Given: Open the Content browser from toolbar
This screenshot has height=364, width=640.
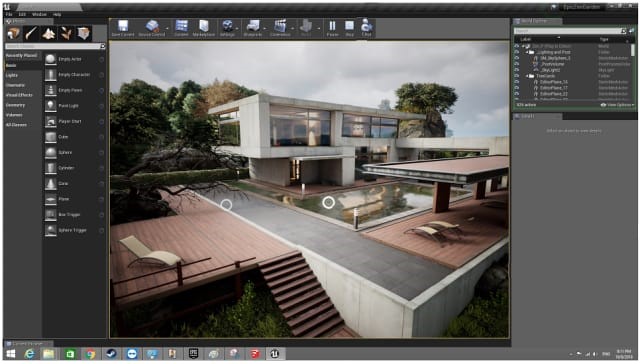Looking at the screenshot, I should coord(182,28).
